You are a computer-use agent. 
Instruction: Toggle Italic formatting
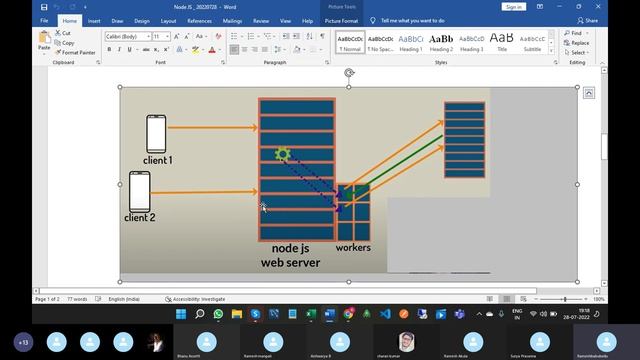click(x=119, y=50)
